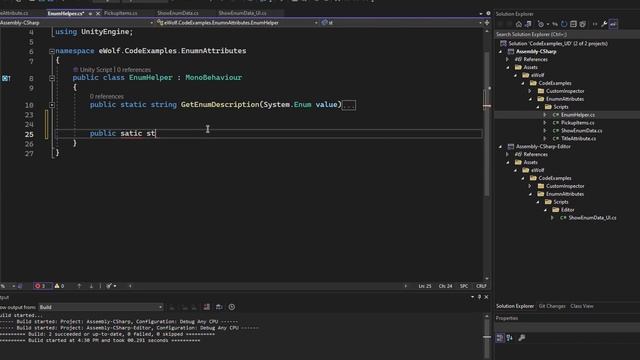
Task: Click the Search Solution Explorer field
Action: [x=567, y=34]
